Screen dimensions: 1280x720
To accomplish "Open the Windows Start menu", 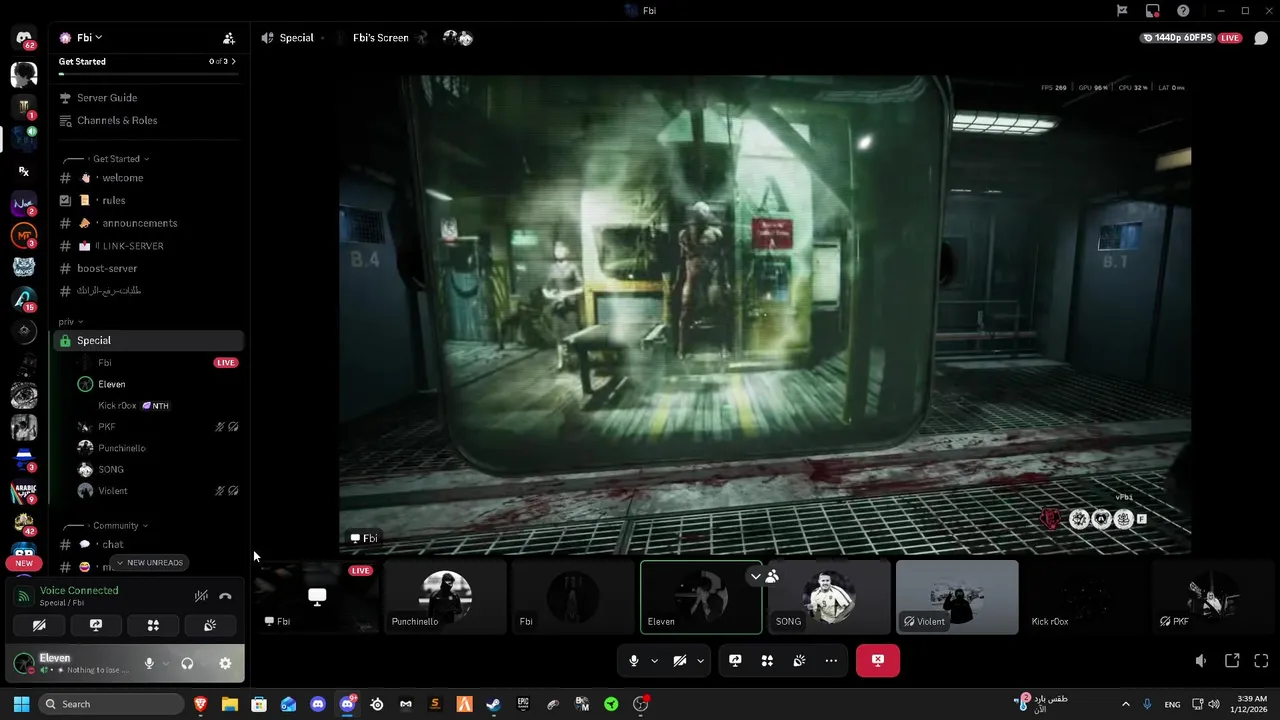I will coord(21,704).
